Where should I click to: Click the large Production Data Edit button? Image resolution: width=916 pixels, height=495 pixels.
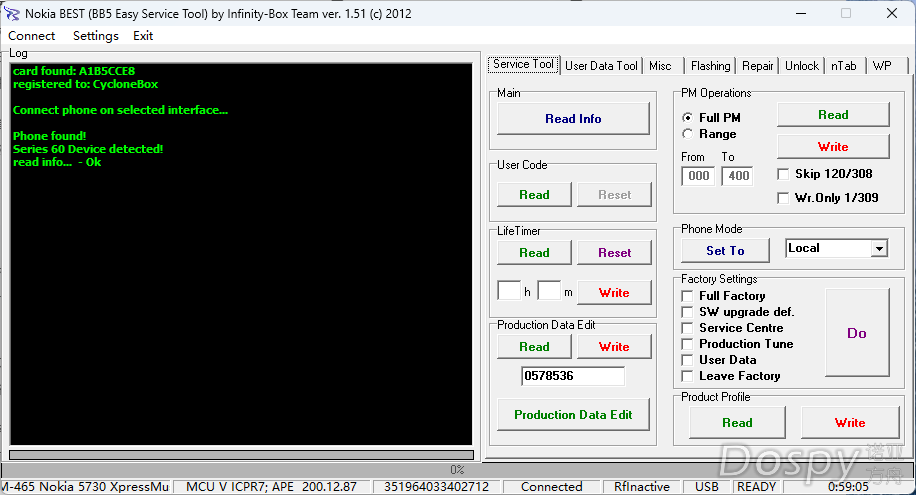(573, 415)
